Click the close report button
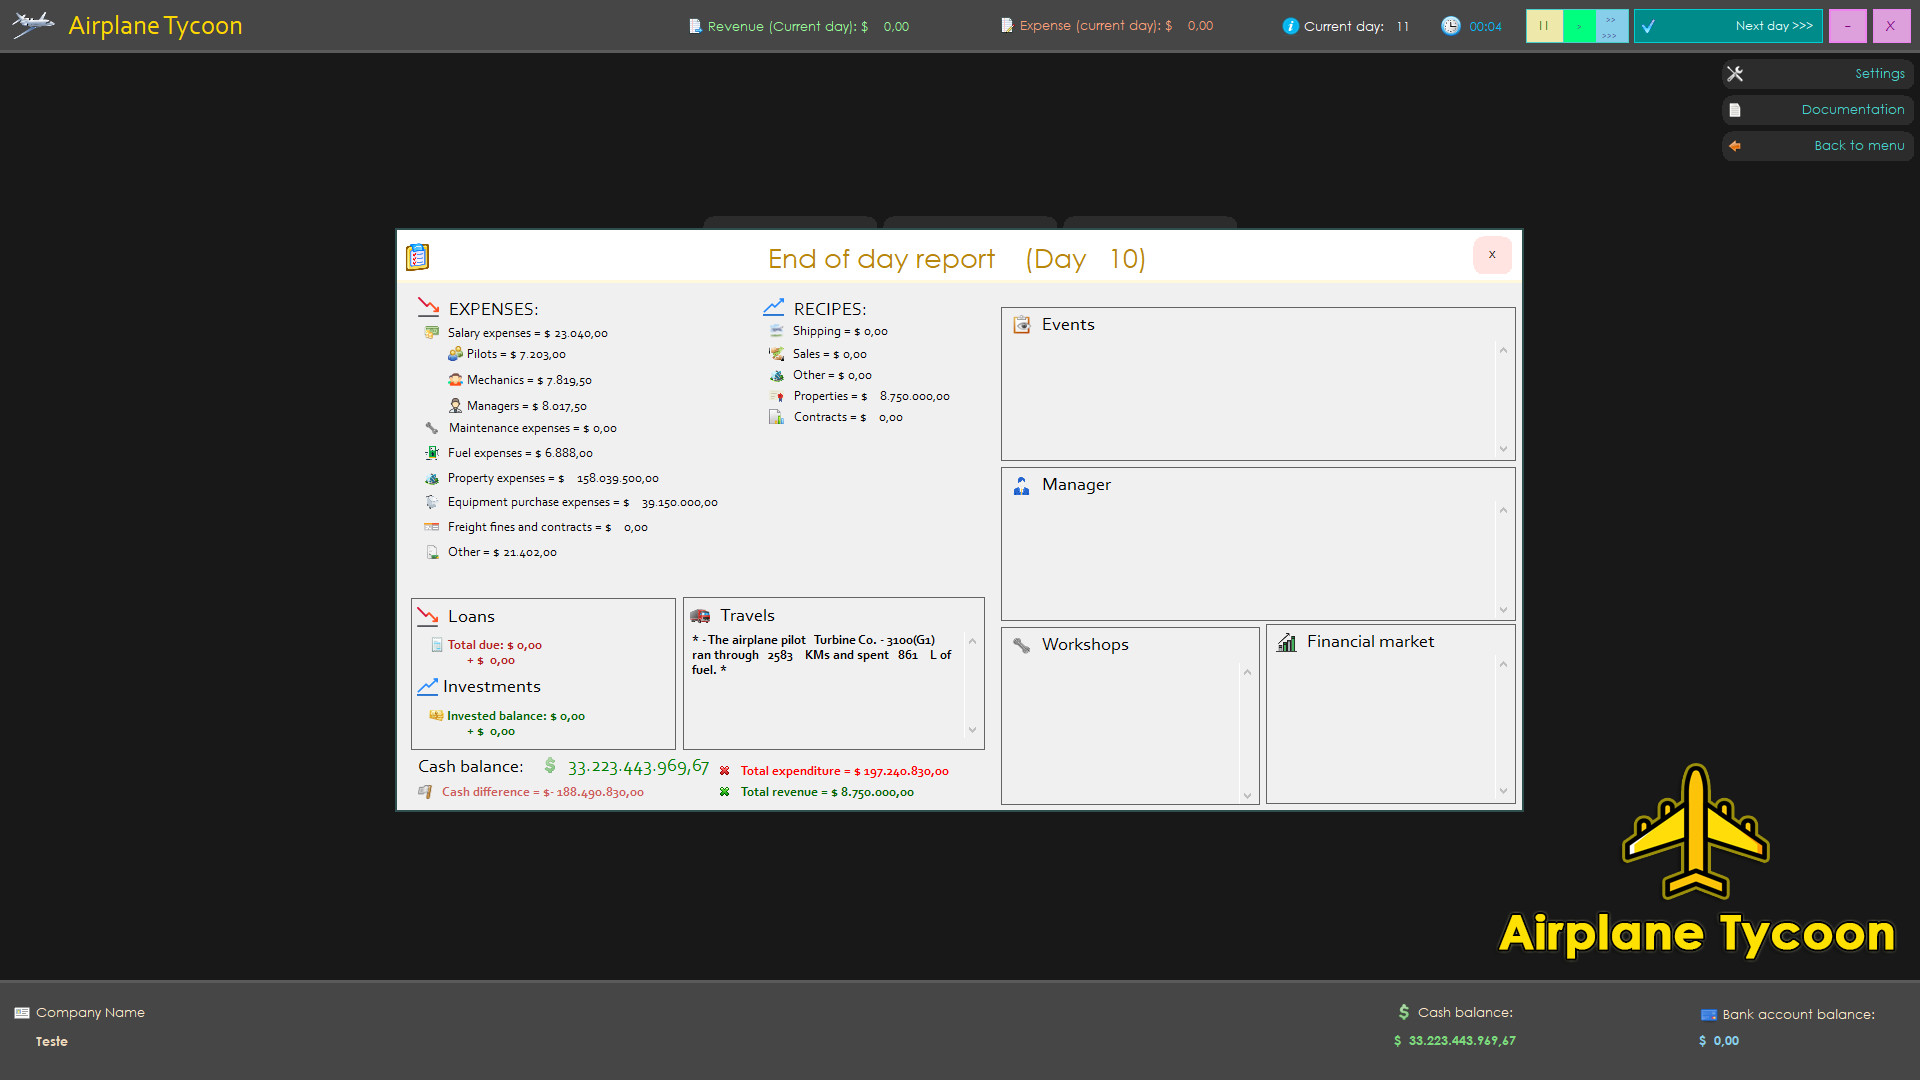Viewport: 1920px width, 1080px height. click(x=1491, y=255)
